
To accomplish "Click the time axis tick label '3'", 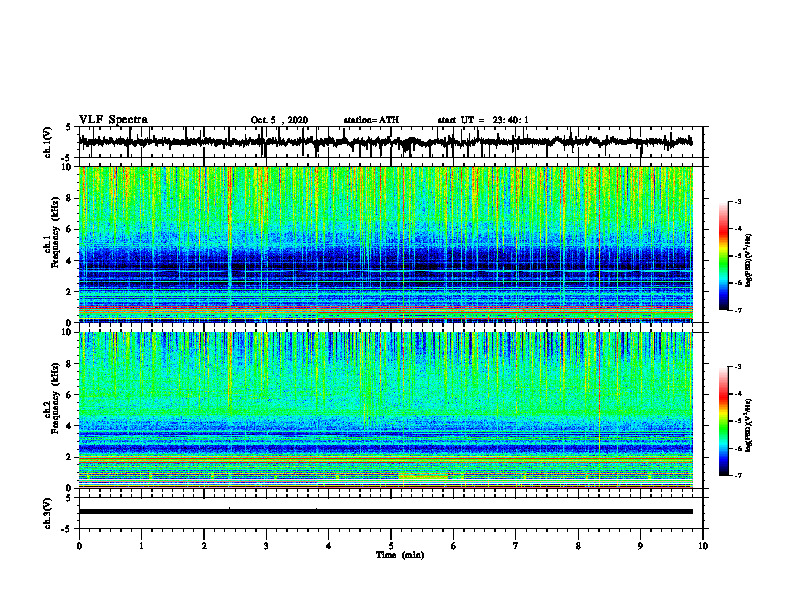I will tap(266, 546).
